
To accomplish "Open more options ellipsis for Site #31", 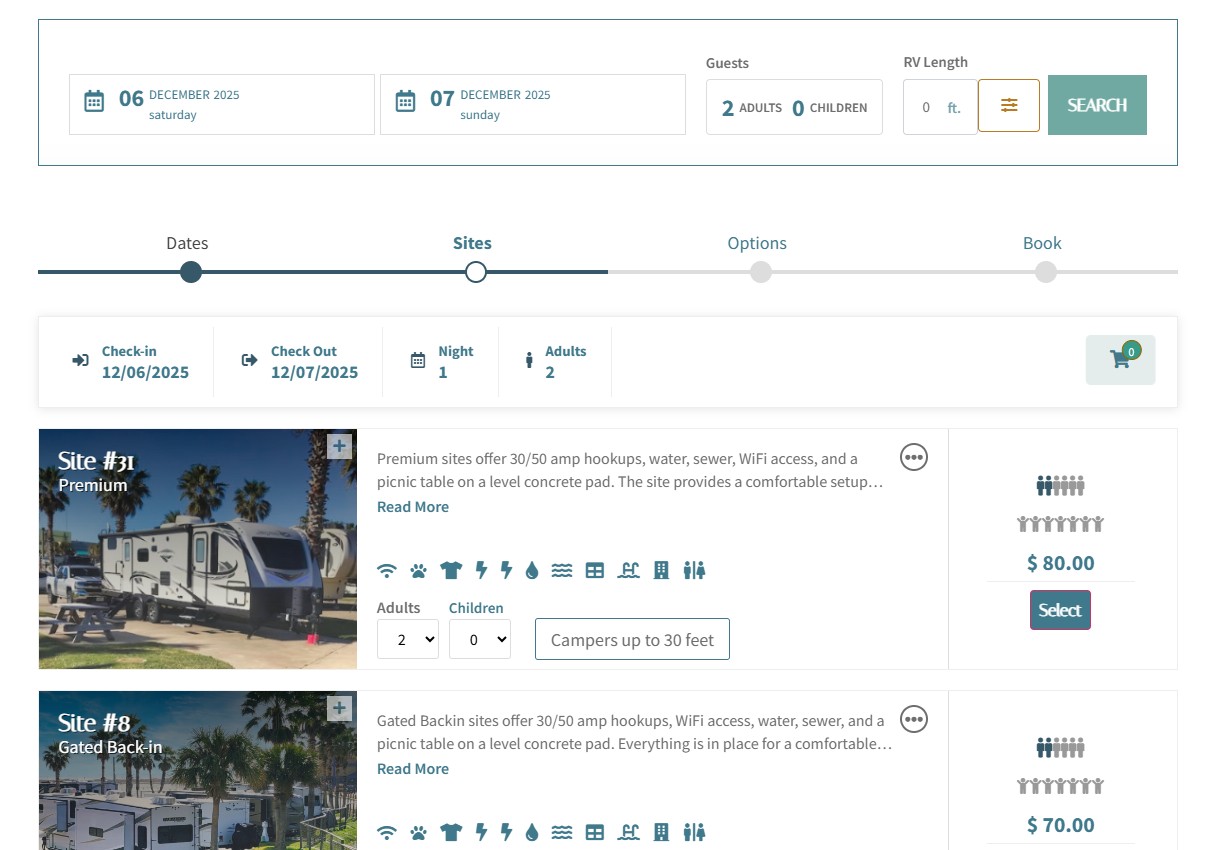I will coord(914,457).
